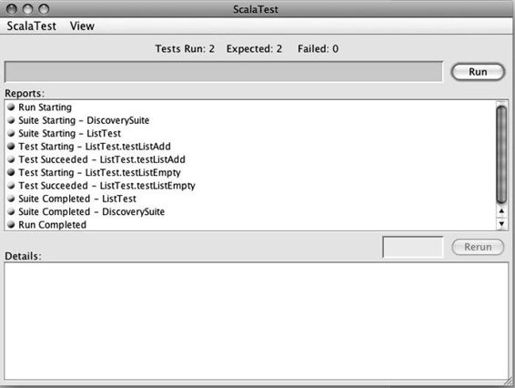Select icon for Test Starting ListTest.testListEmpty
Image resolution: width=515 pixels, height=388 pixels.
(x=11, y=172)
